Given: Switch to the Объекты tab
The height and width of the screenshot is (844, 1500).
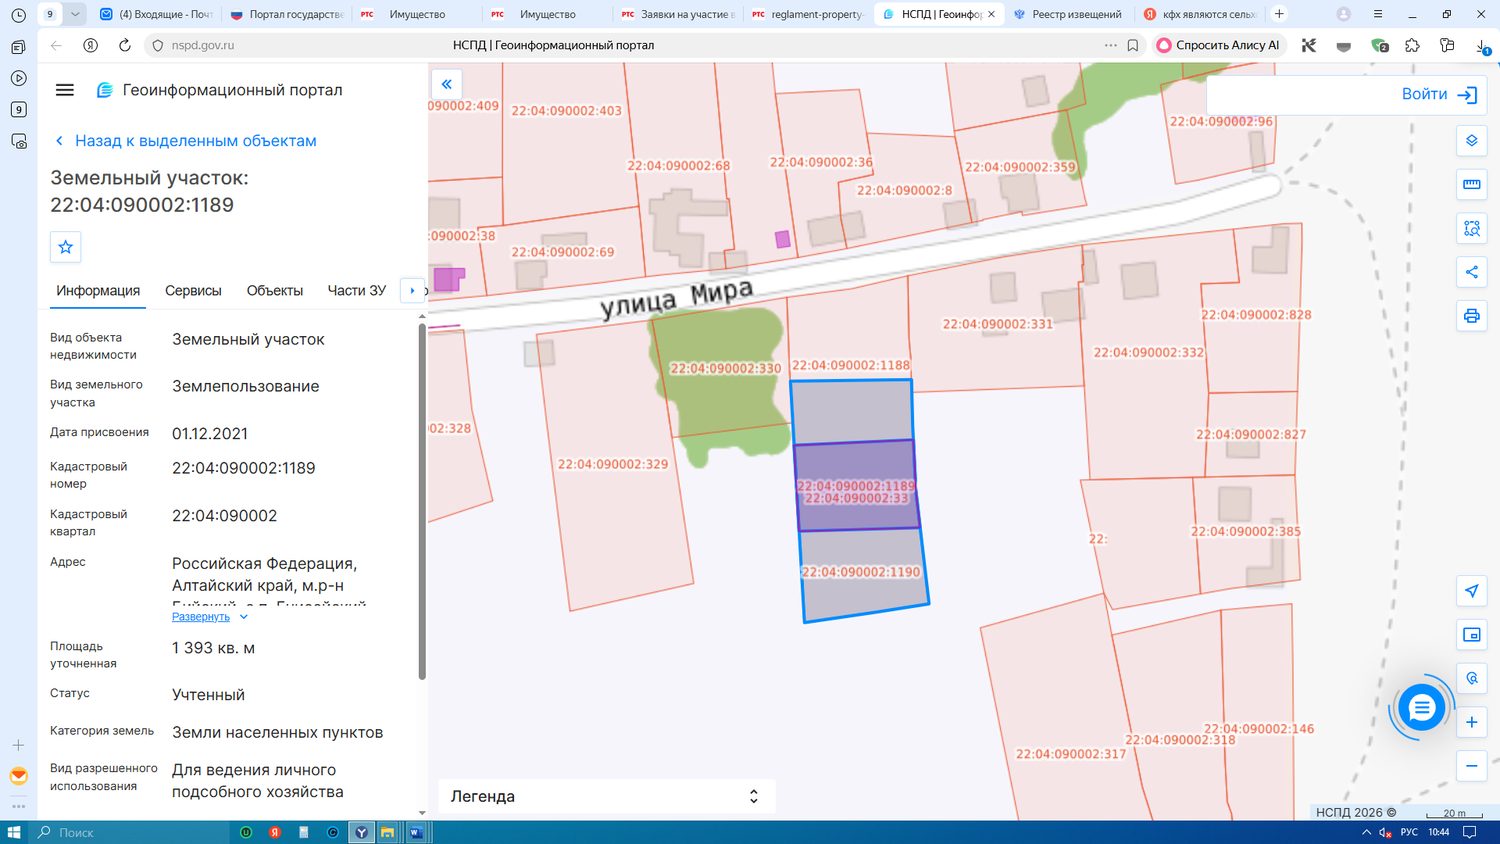Looking at the screenshot, I should coord(275,291).
